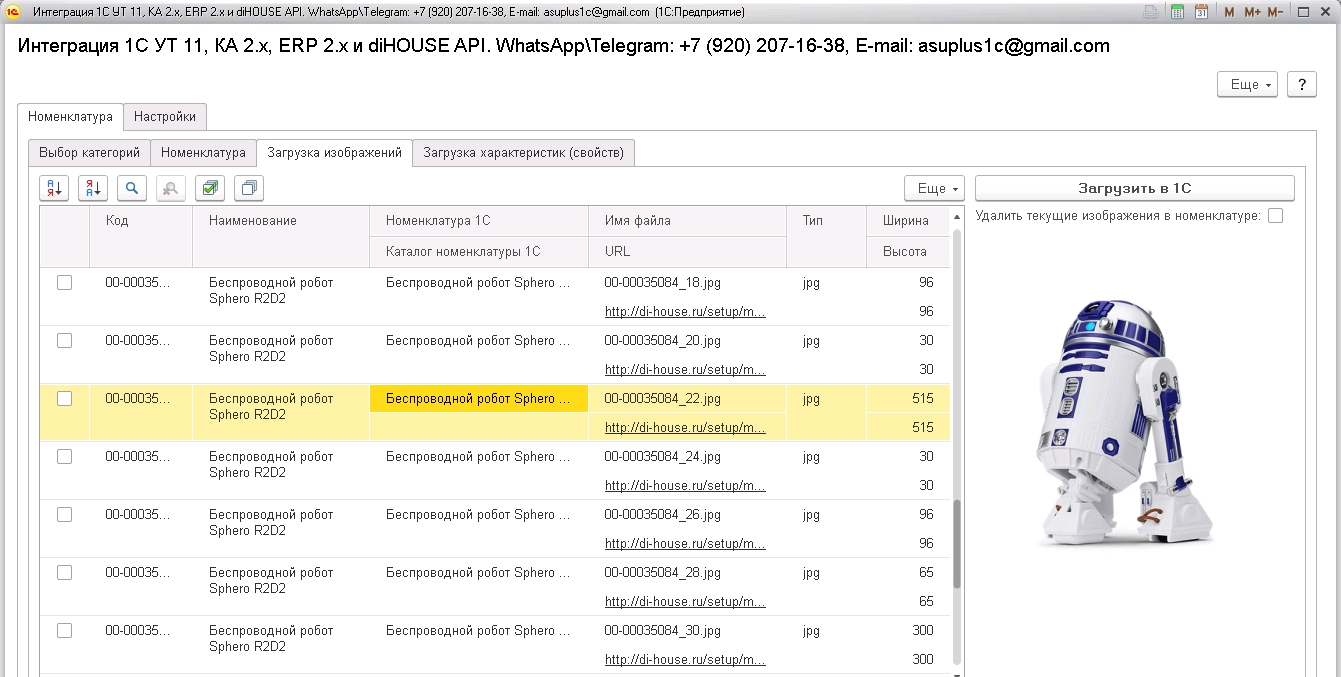Sort the list descending Я-А
Image resolution: width=1341 pixels, height=677 pixels.
93,187
